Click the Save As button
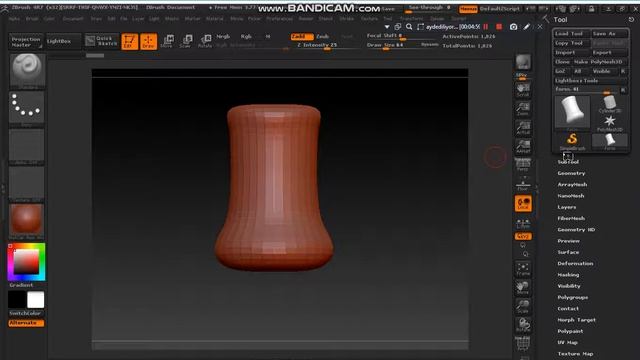This screenshot has height=360, width=640. 609,33
